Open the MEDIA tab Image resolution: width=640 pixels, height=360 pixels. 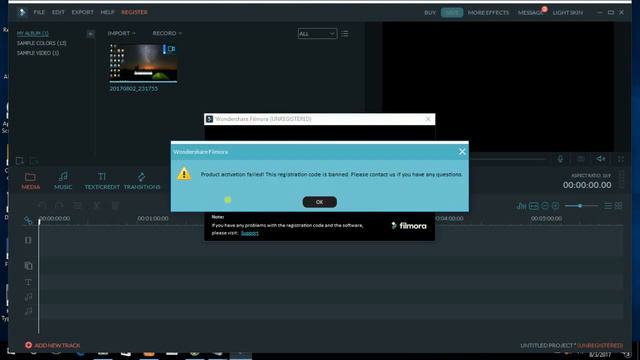[x=31, y=180]
